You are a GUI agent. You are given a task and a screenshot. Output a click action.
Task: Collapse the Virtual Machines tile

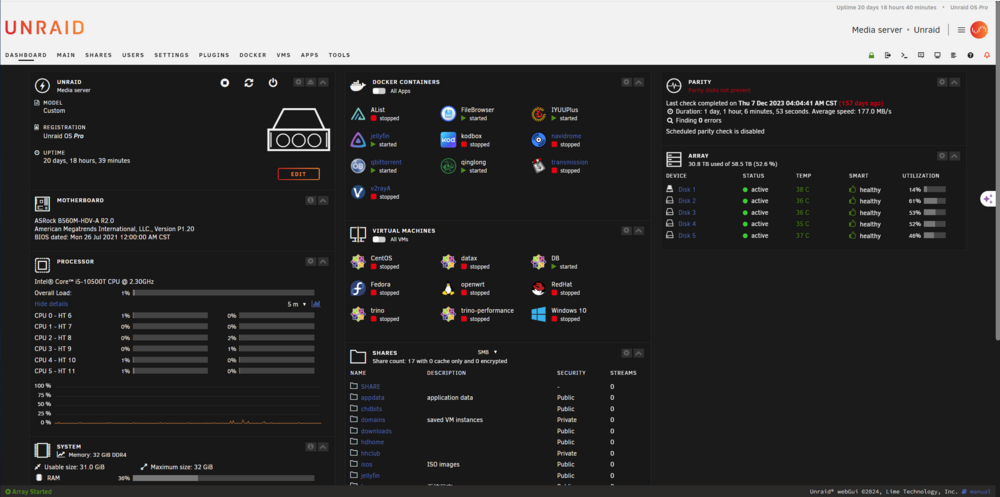click(638, 230)
